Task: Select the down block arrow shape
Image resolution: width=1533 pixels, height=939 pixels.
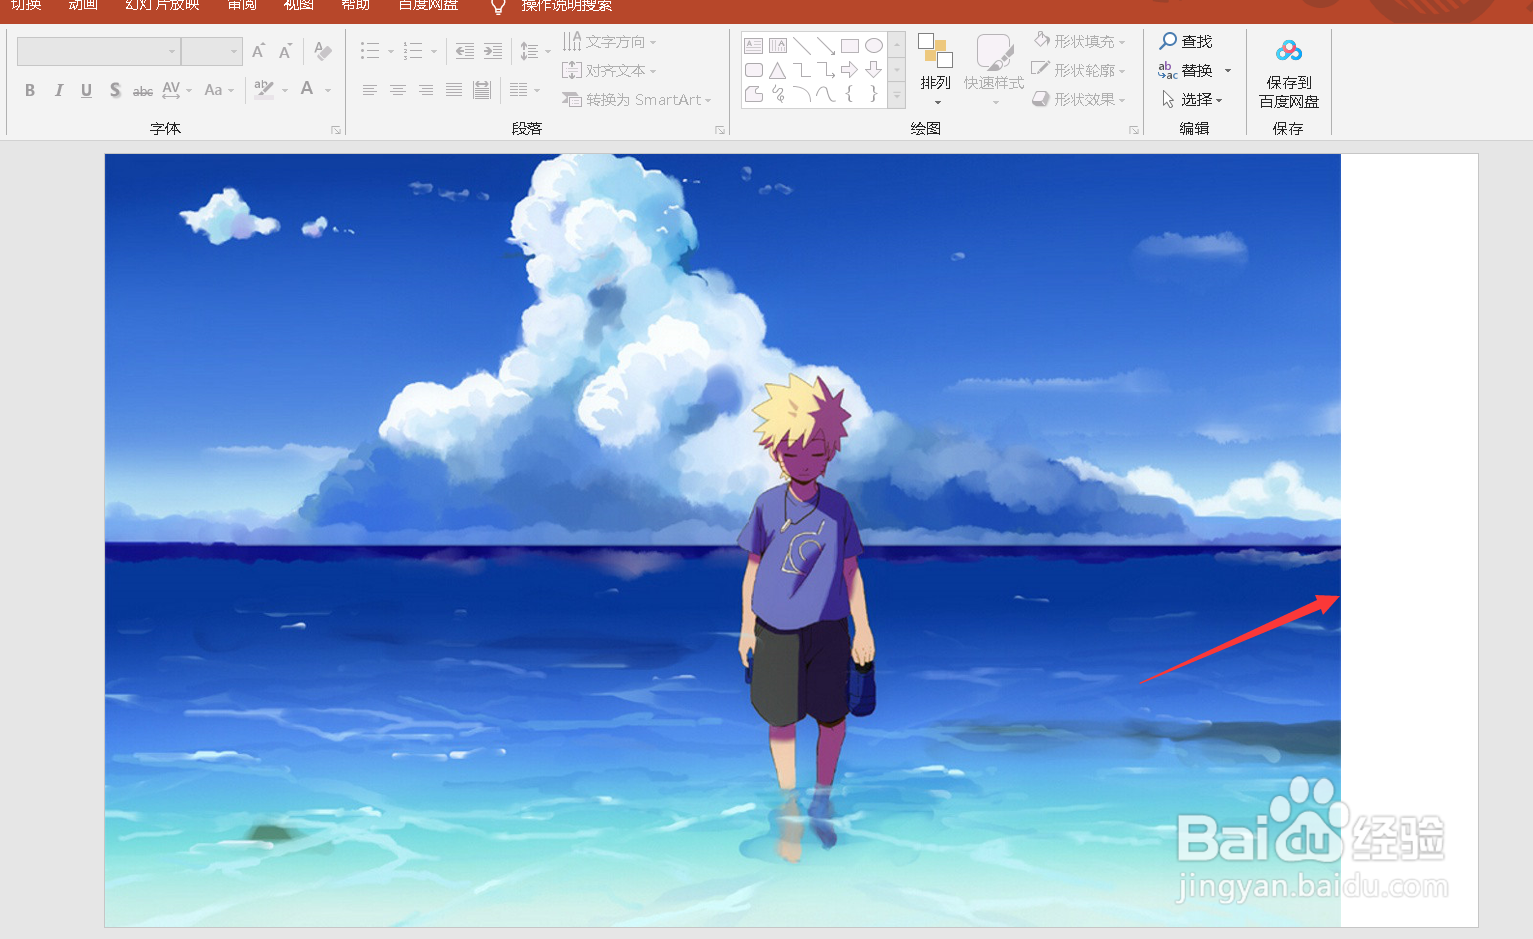Action: (x=874, y=70)
